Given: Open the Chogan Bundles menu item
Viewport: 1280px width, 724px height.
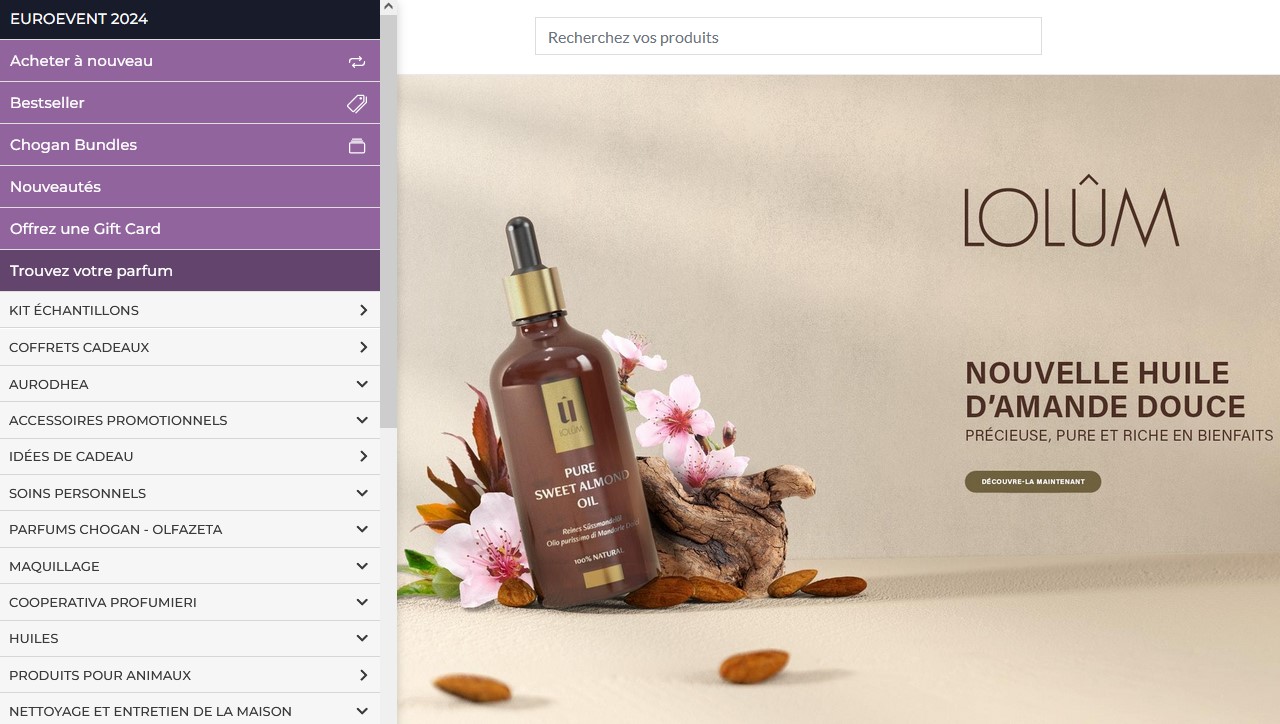Looking at the screenshot, I should pyautogui.click(x=190, y=145).
